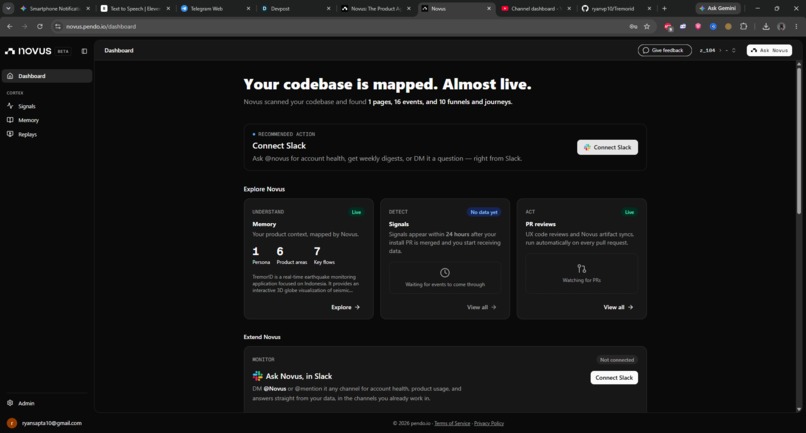Open Memory in the sidebar
Viewport: 806px width, 433px height.
(47, 120)
